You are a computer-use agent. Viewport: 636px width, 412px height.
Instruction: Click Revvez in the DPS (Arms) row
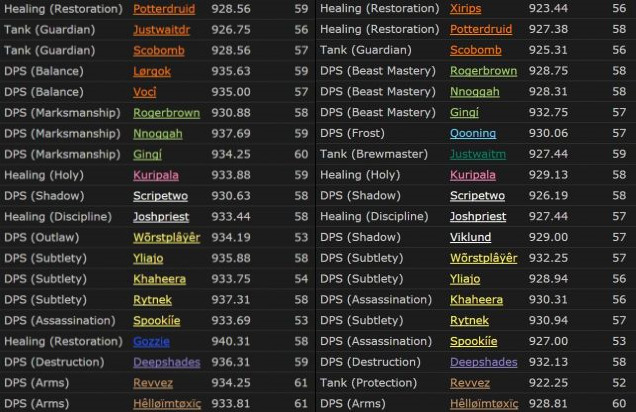coord(153,383)
